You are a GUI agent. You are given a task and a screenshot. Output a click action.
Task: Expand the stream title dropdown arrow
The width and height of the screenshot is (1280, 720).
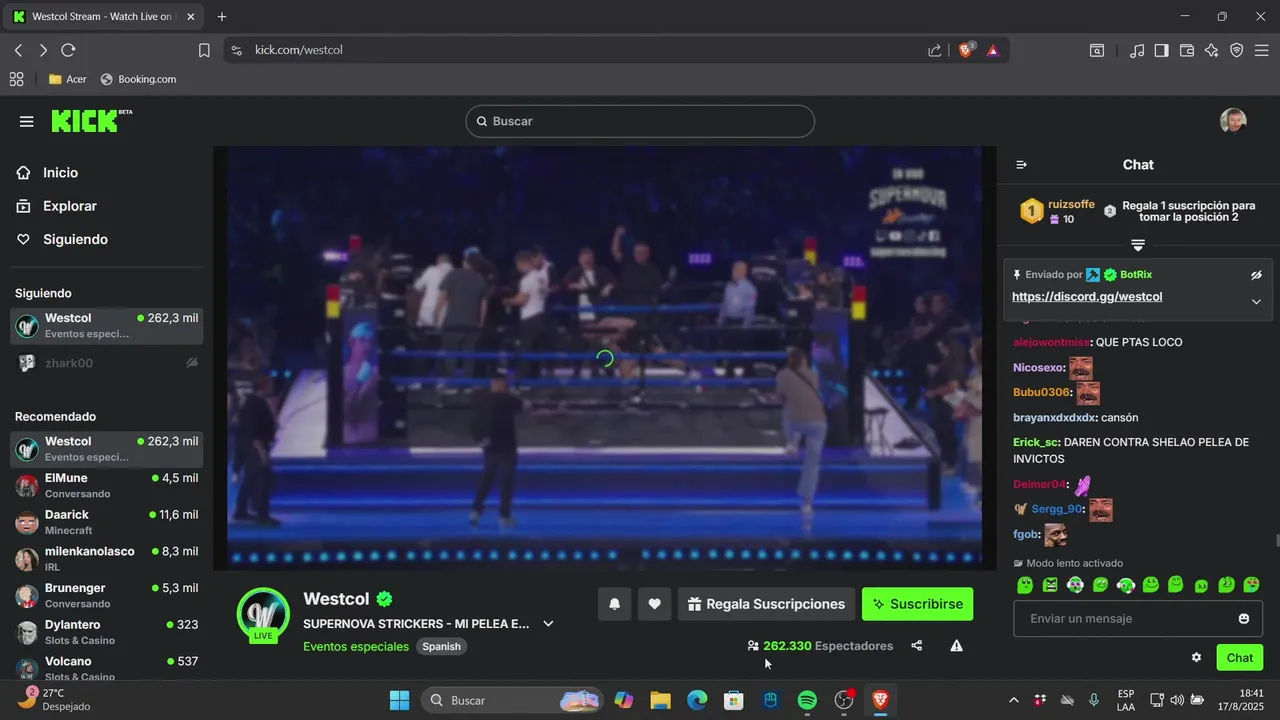click(x=548, y=624)
